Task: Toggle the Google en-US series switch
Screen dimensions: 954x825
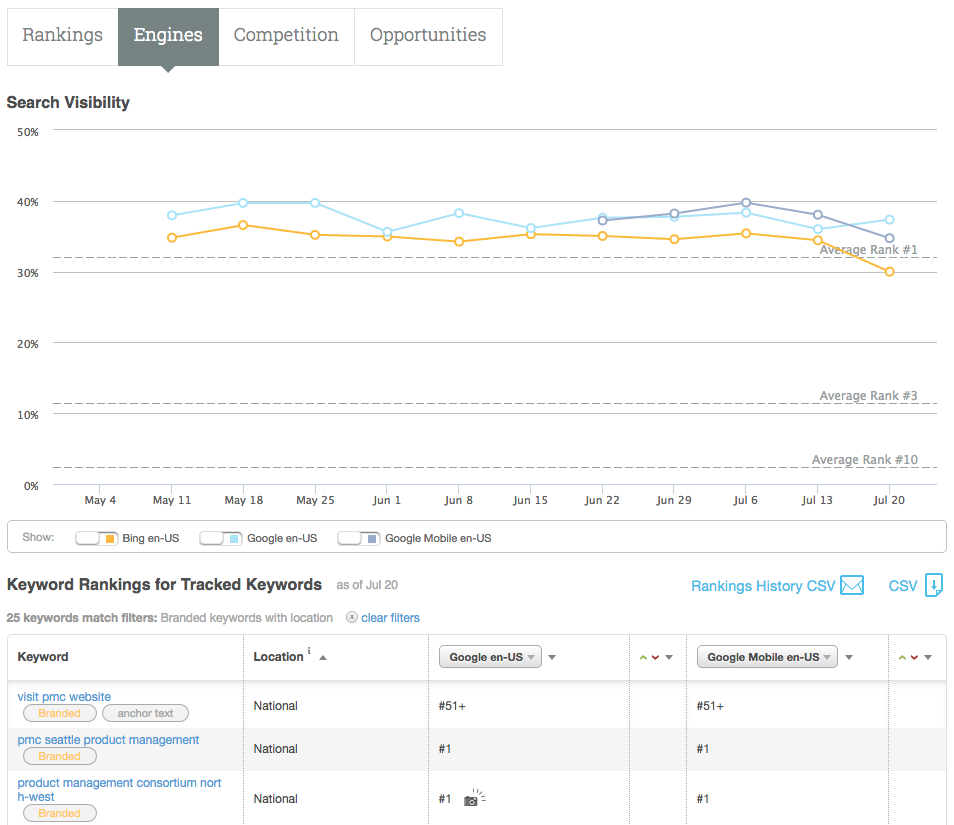Action: [x=220, y=538]
